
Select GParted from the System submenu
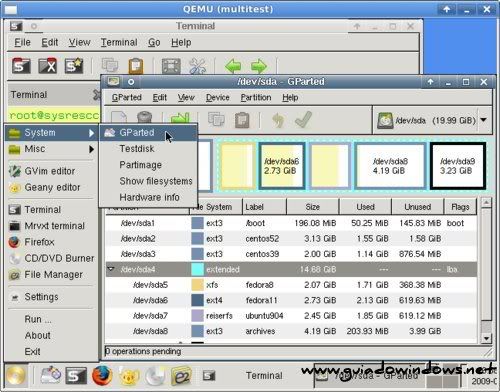click(x=148, y=133)
